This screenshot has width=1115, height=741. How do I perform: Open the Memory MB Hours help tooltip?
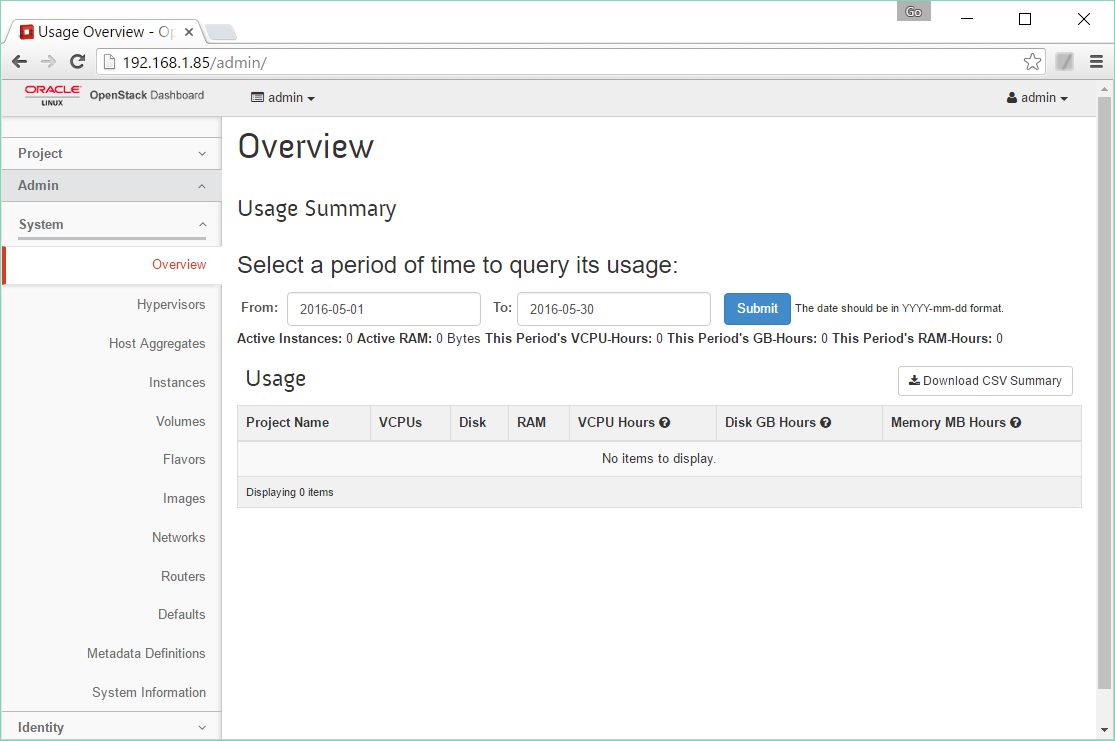coord(1016,423)
